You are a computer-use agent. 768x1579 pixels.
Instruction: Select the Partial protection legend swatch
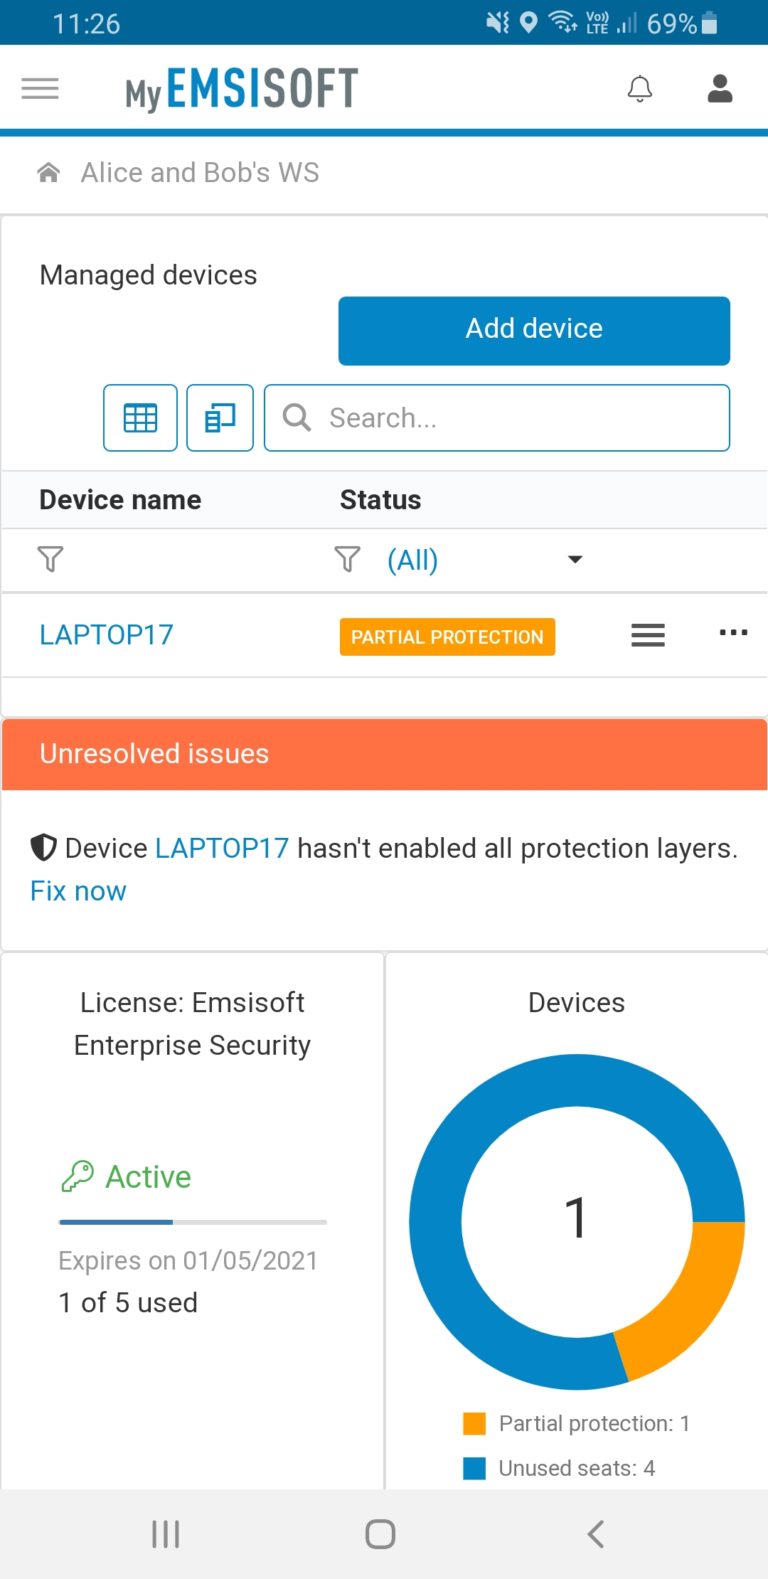tap(472, 1423)
